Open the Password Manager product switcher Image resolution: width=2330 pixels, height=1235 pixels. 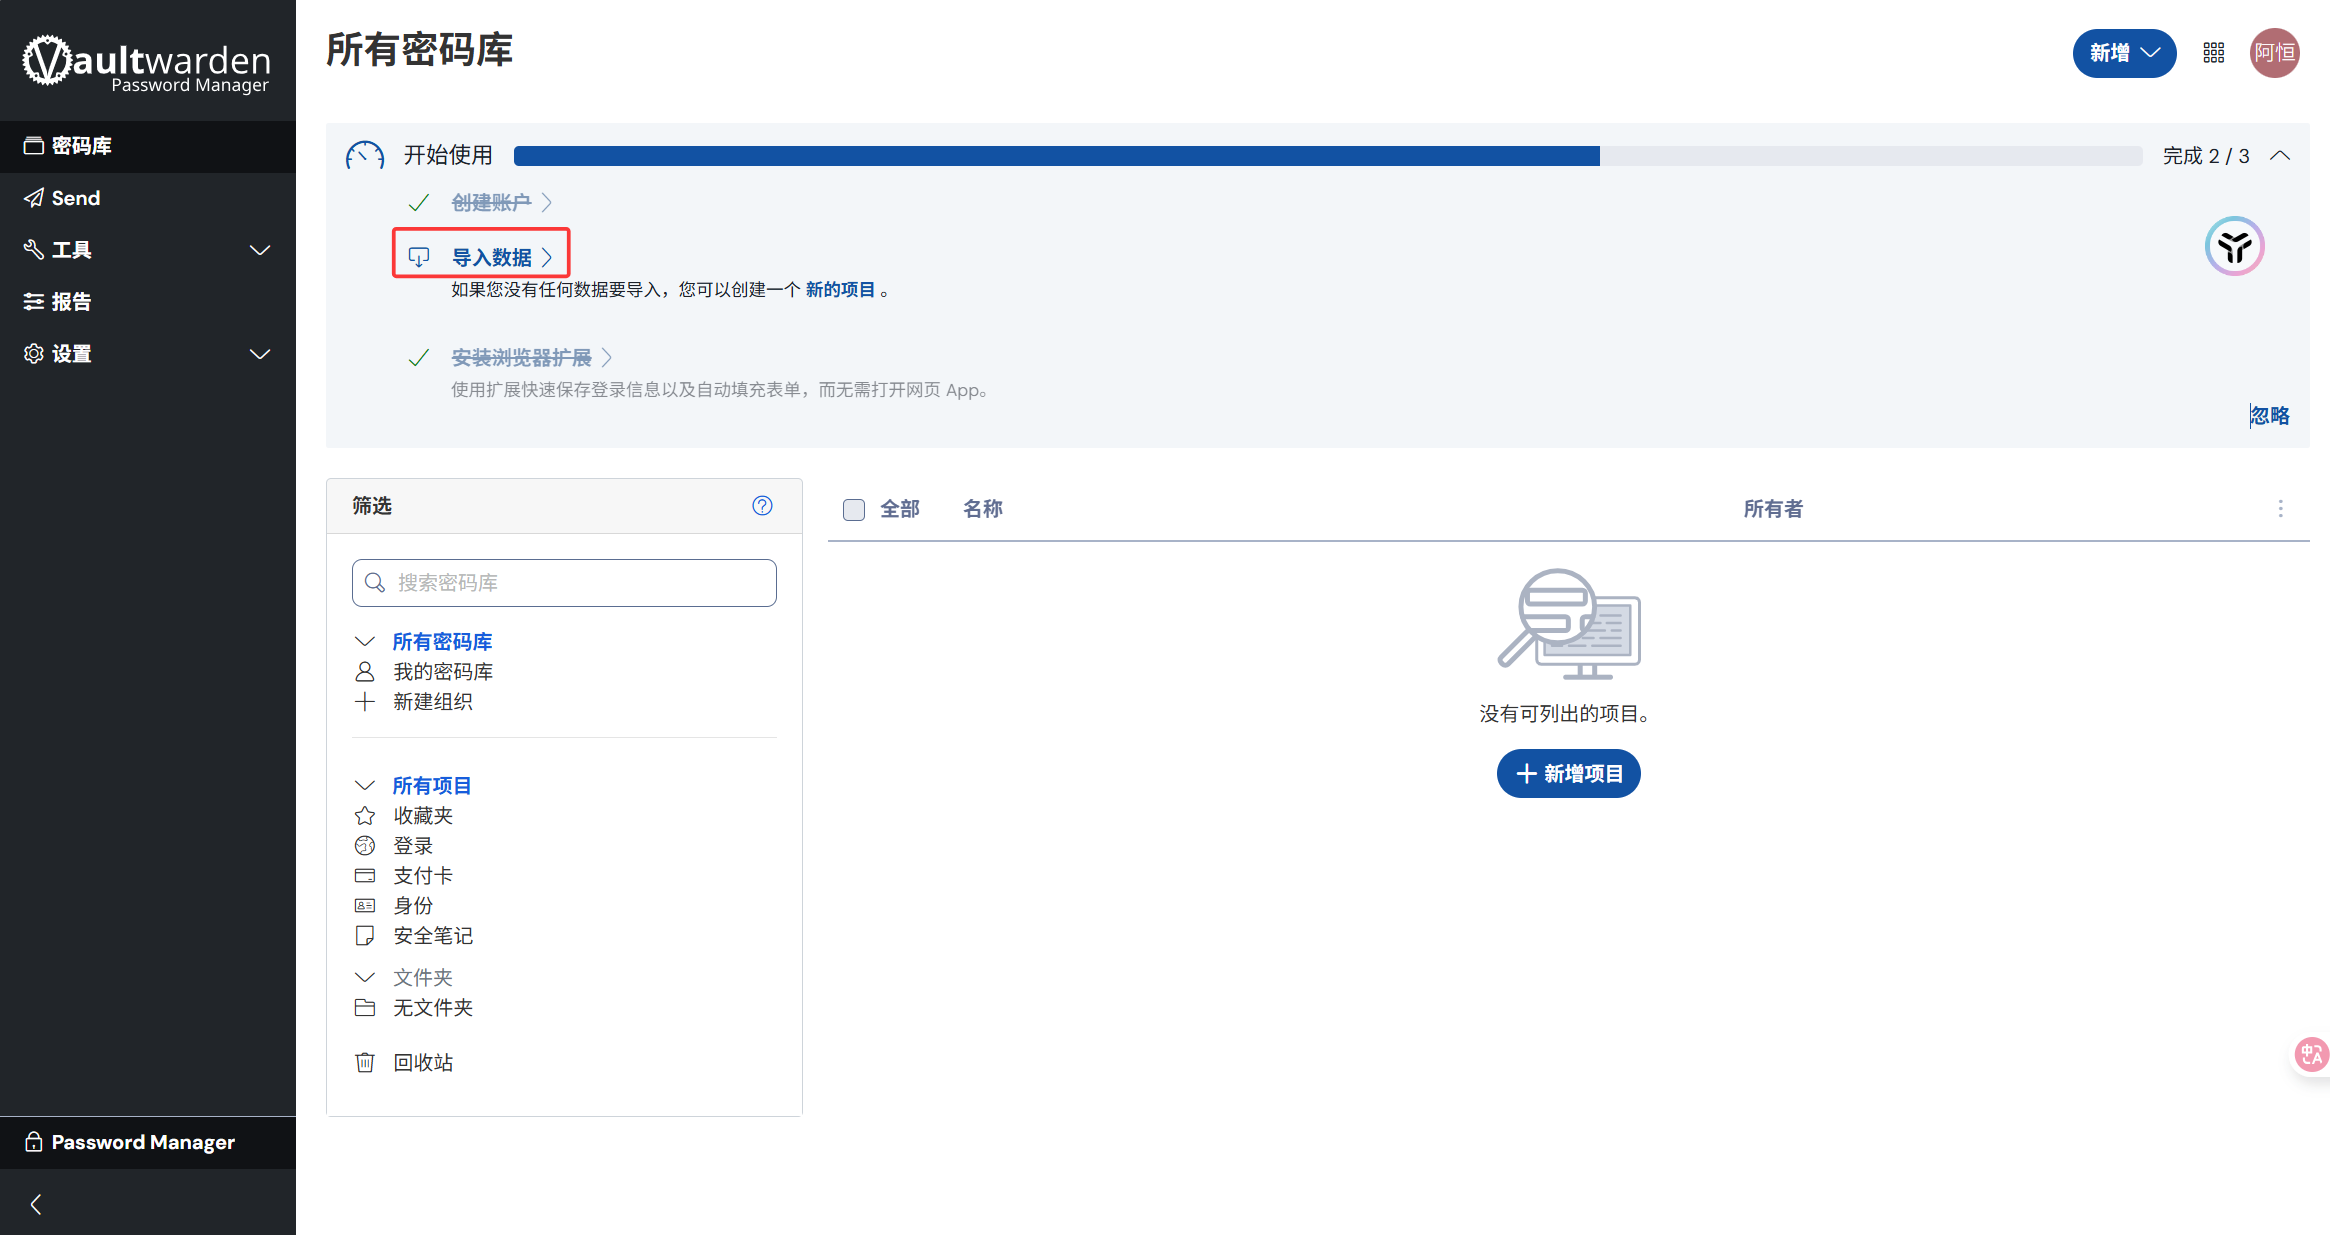148,1142
